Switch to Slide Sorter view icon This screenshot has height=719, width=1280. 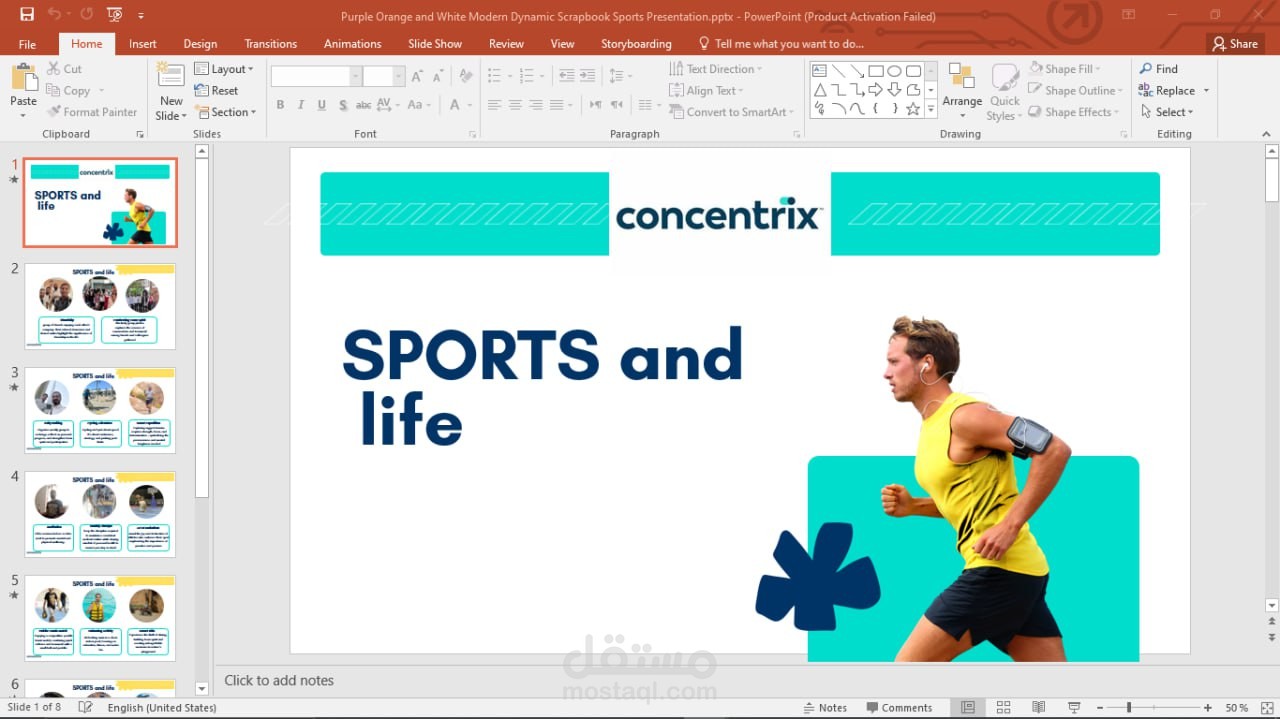(1003, 708)
